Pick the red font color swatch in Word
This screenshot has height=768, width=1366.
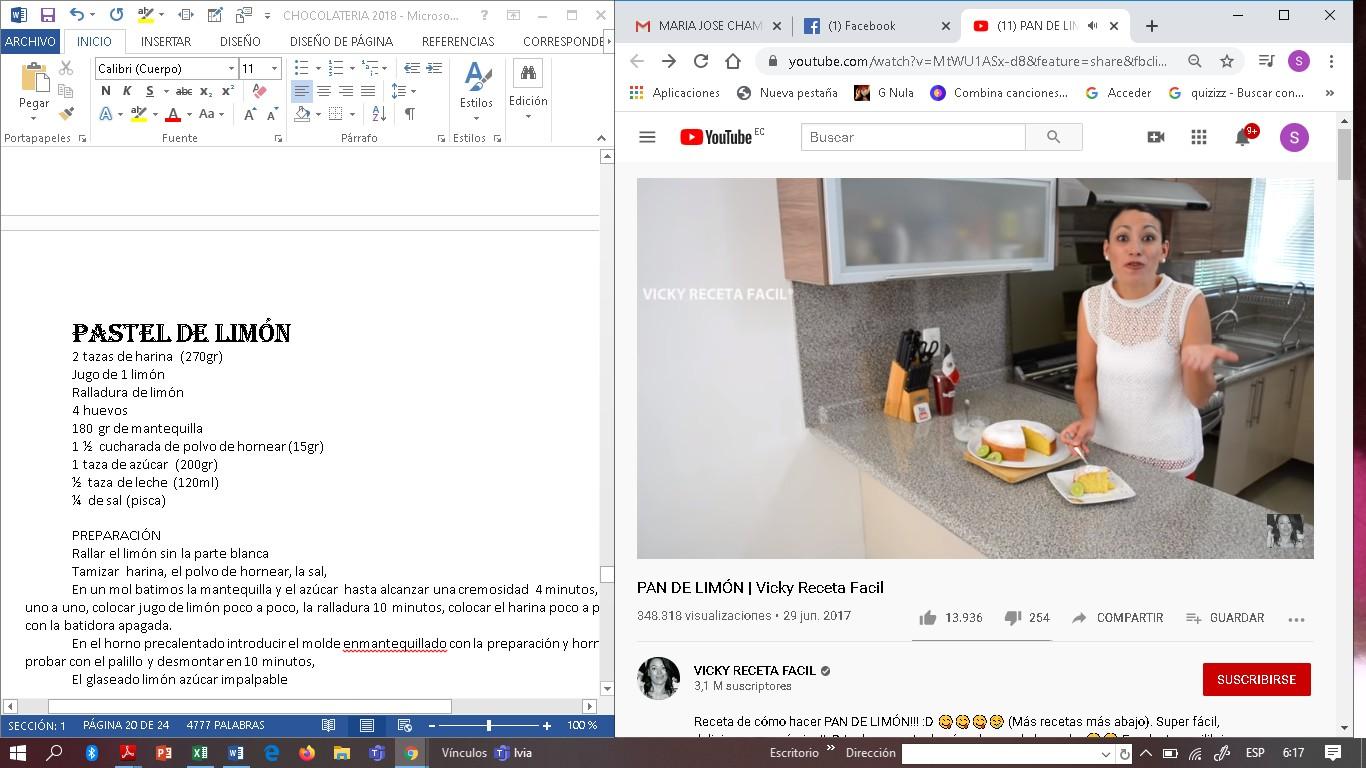click(x=173, y=114)
